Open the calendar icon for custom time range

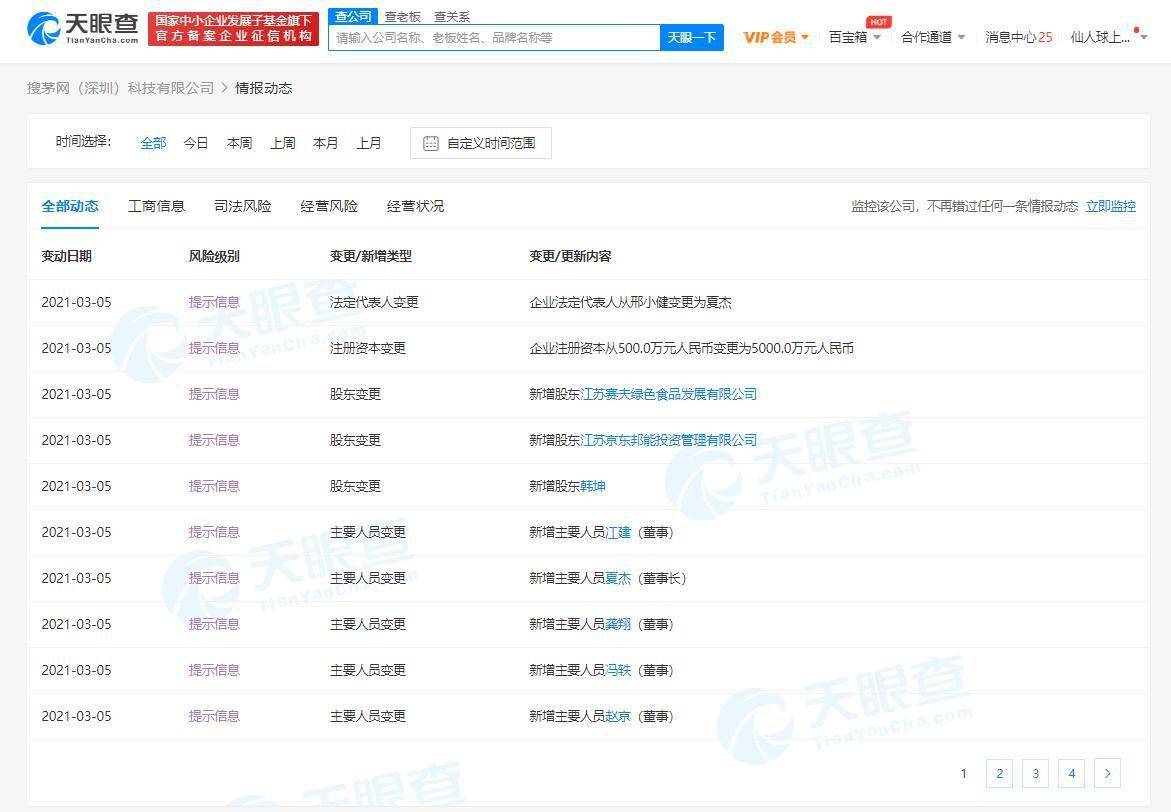point(431,143)
